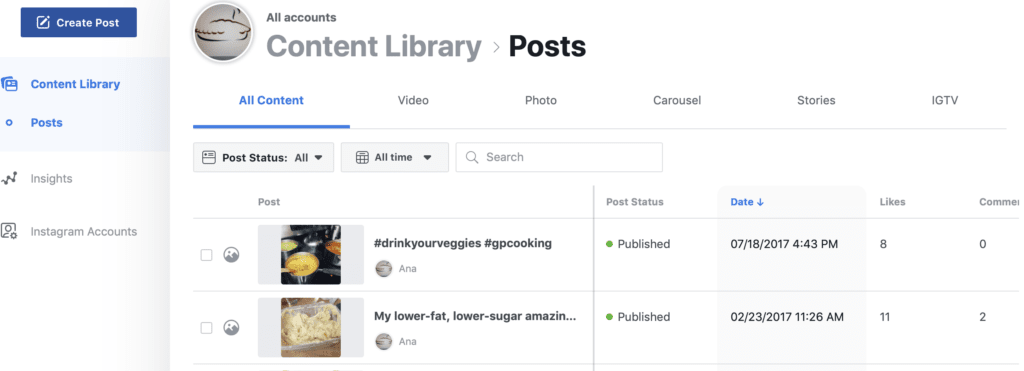1024x371 pixels.
Task: Select the lower-fat, lower-sugar post checkbox
Action: click(x=206, y=328)
